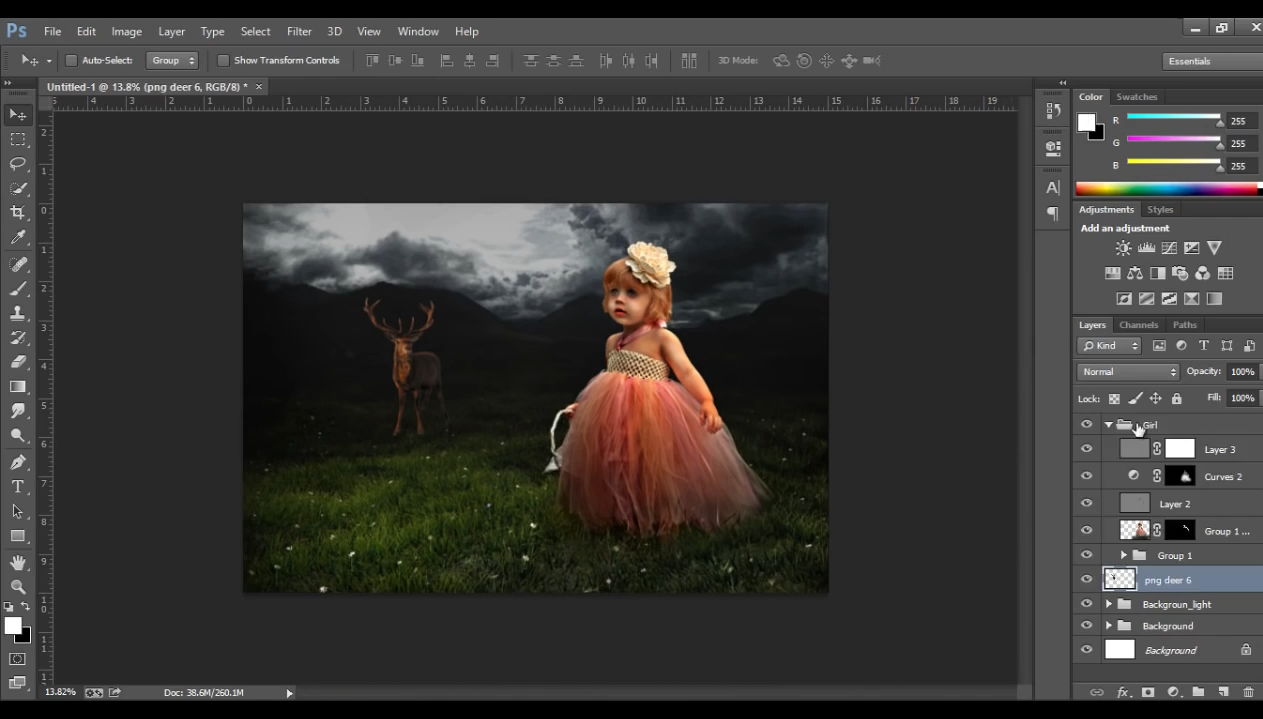Expand the Backgroun_light group
Image resolution: width=1263 pixels, height=719 pixels.
click(x=1108, y=604)
